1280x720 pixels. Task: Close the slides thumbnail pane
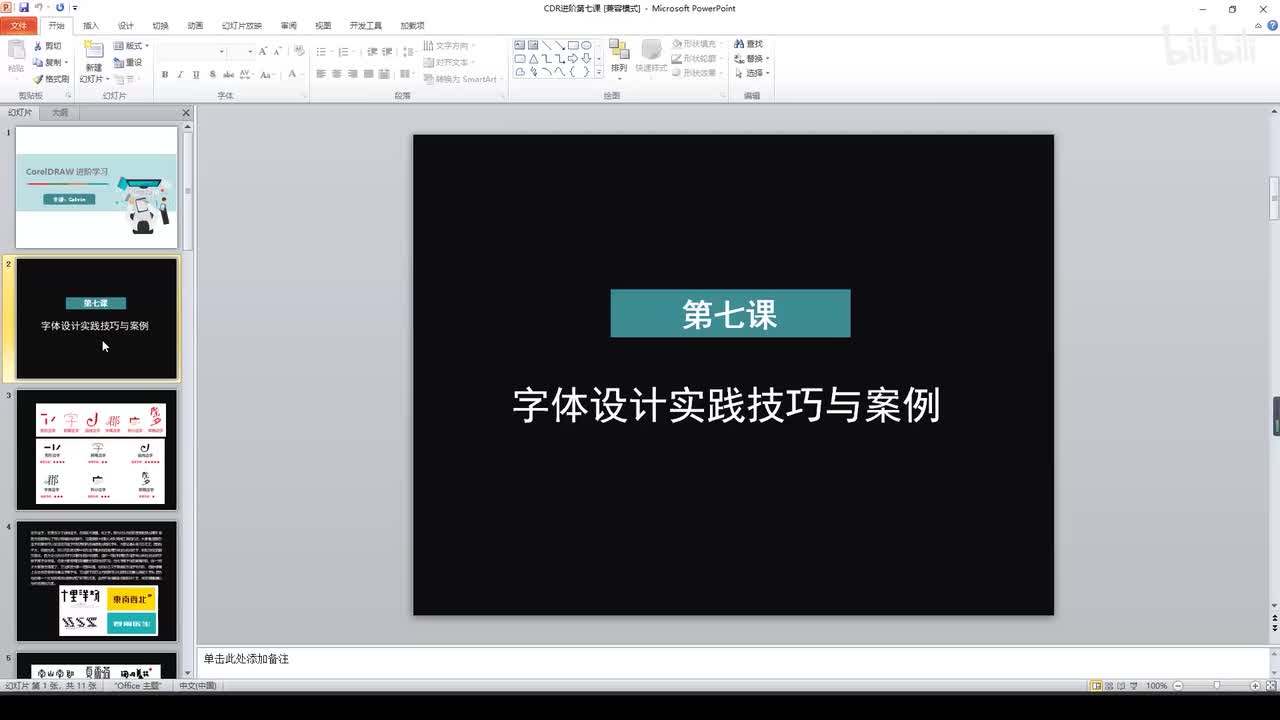tap(186, 113)
